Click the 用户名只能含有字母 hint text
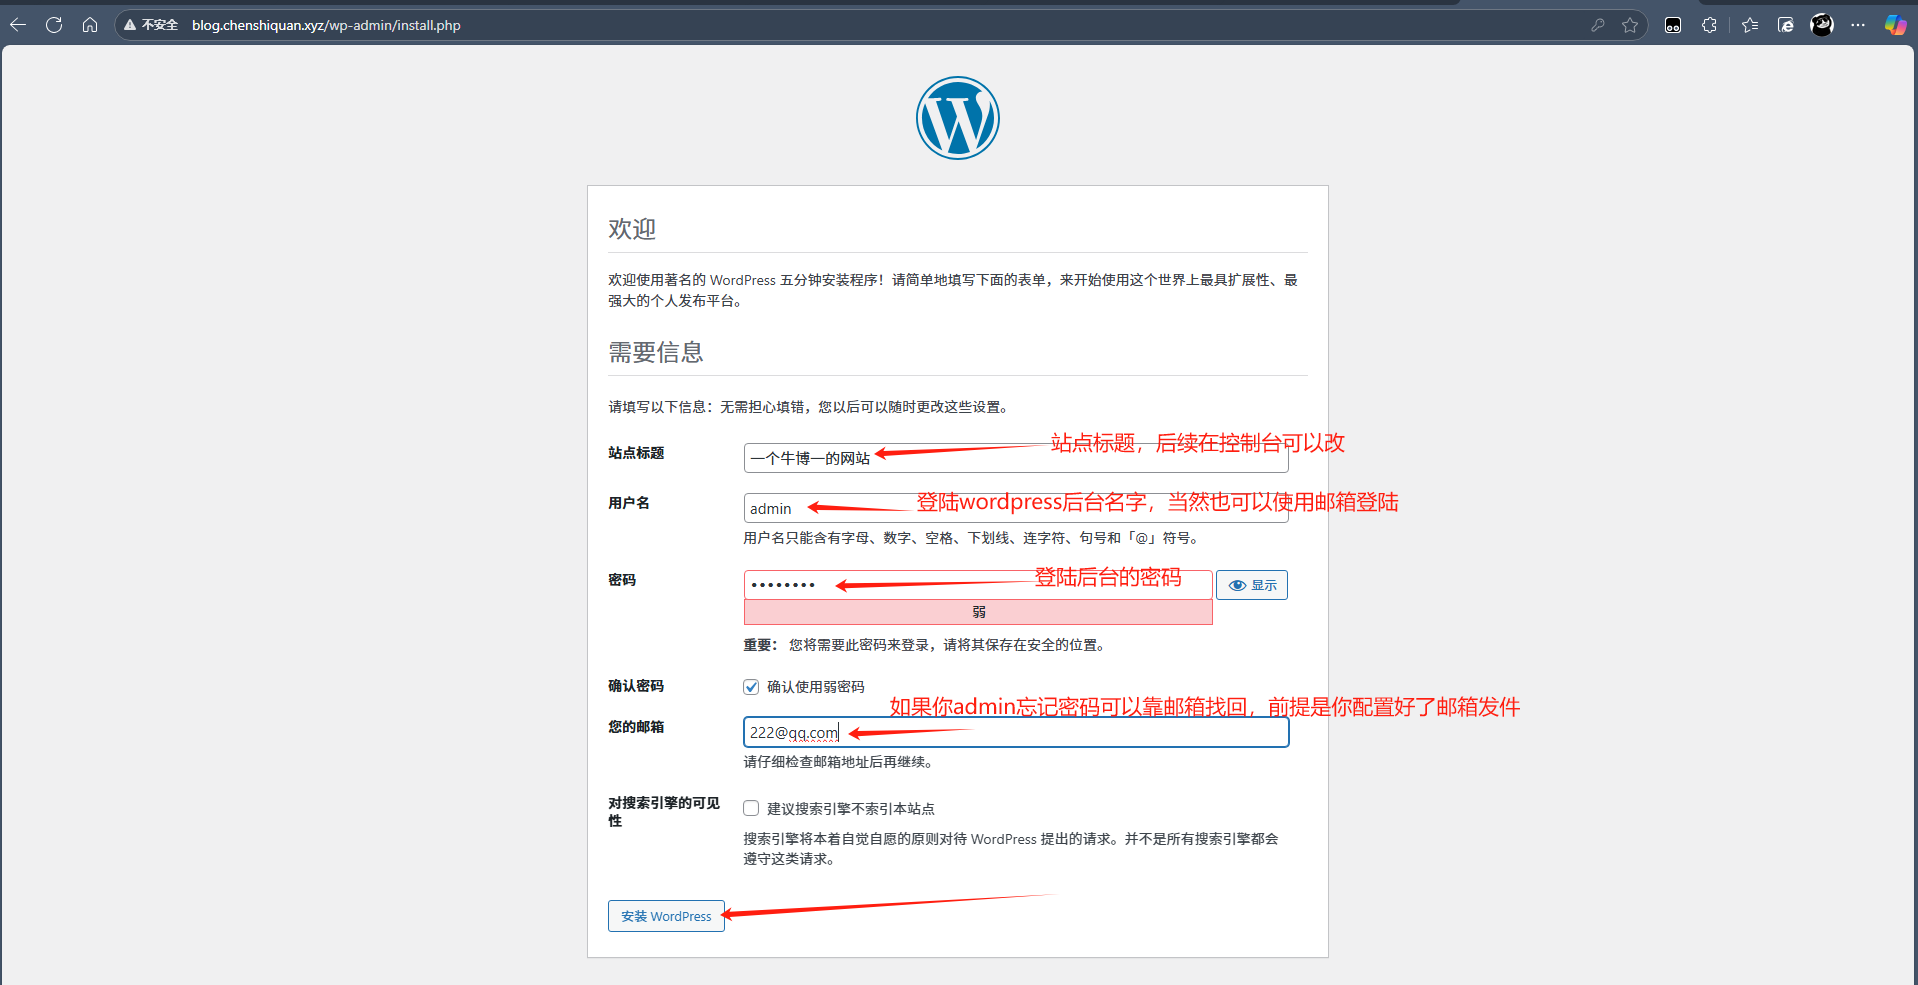The height and width of the screenshot is (985, 1918). [971, 538]
